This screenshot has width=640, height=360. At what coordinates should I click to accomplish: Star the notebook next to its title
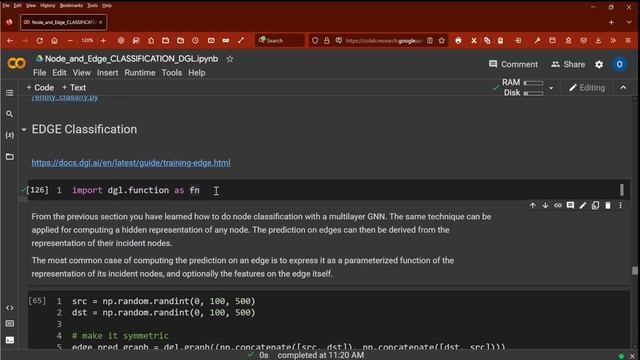(x=230, y=59)
